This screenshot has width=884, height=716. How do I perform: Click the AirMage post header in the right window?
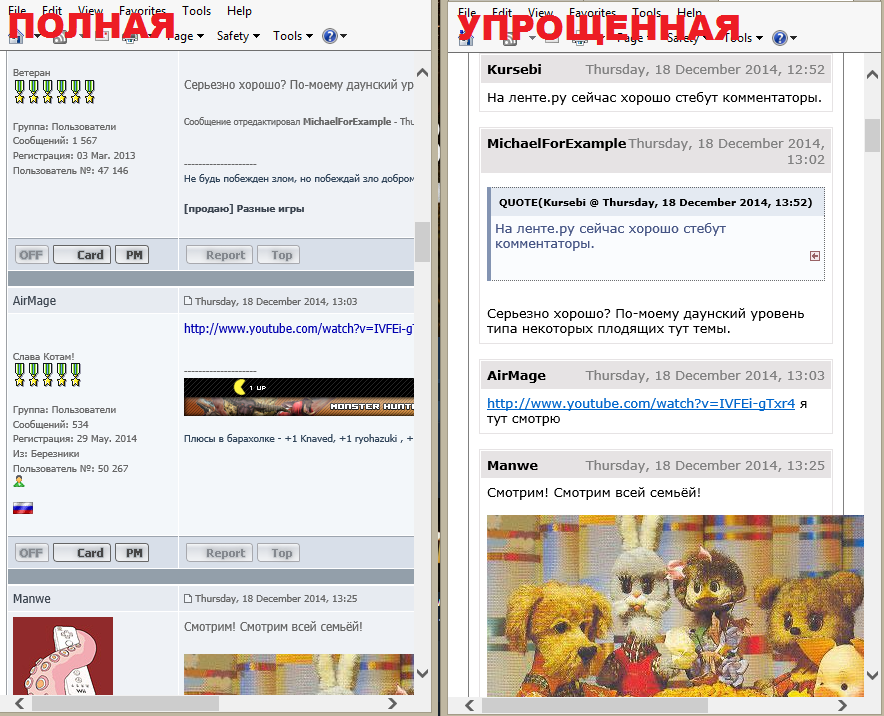click(656, 375)
